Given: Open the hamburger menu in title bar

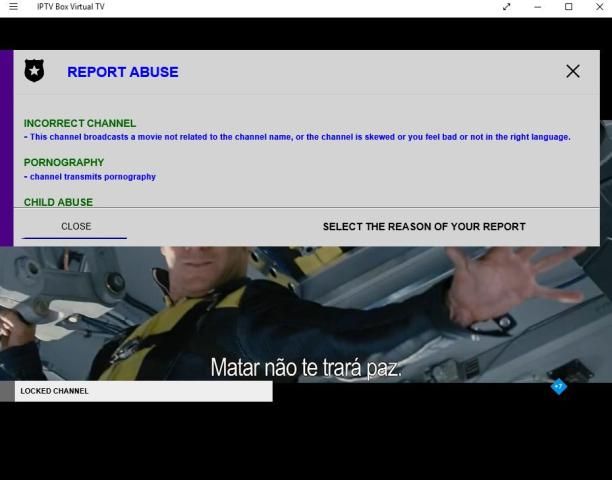Looking at the screenshot, I should (13, 7).
